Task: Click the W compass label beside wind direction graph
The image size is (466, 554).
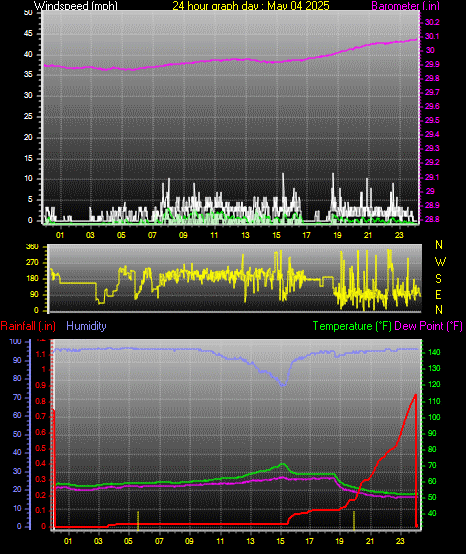Action: [x=440, y=262]
